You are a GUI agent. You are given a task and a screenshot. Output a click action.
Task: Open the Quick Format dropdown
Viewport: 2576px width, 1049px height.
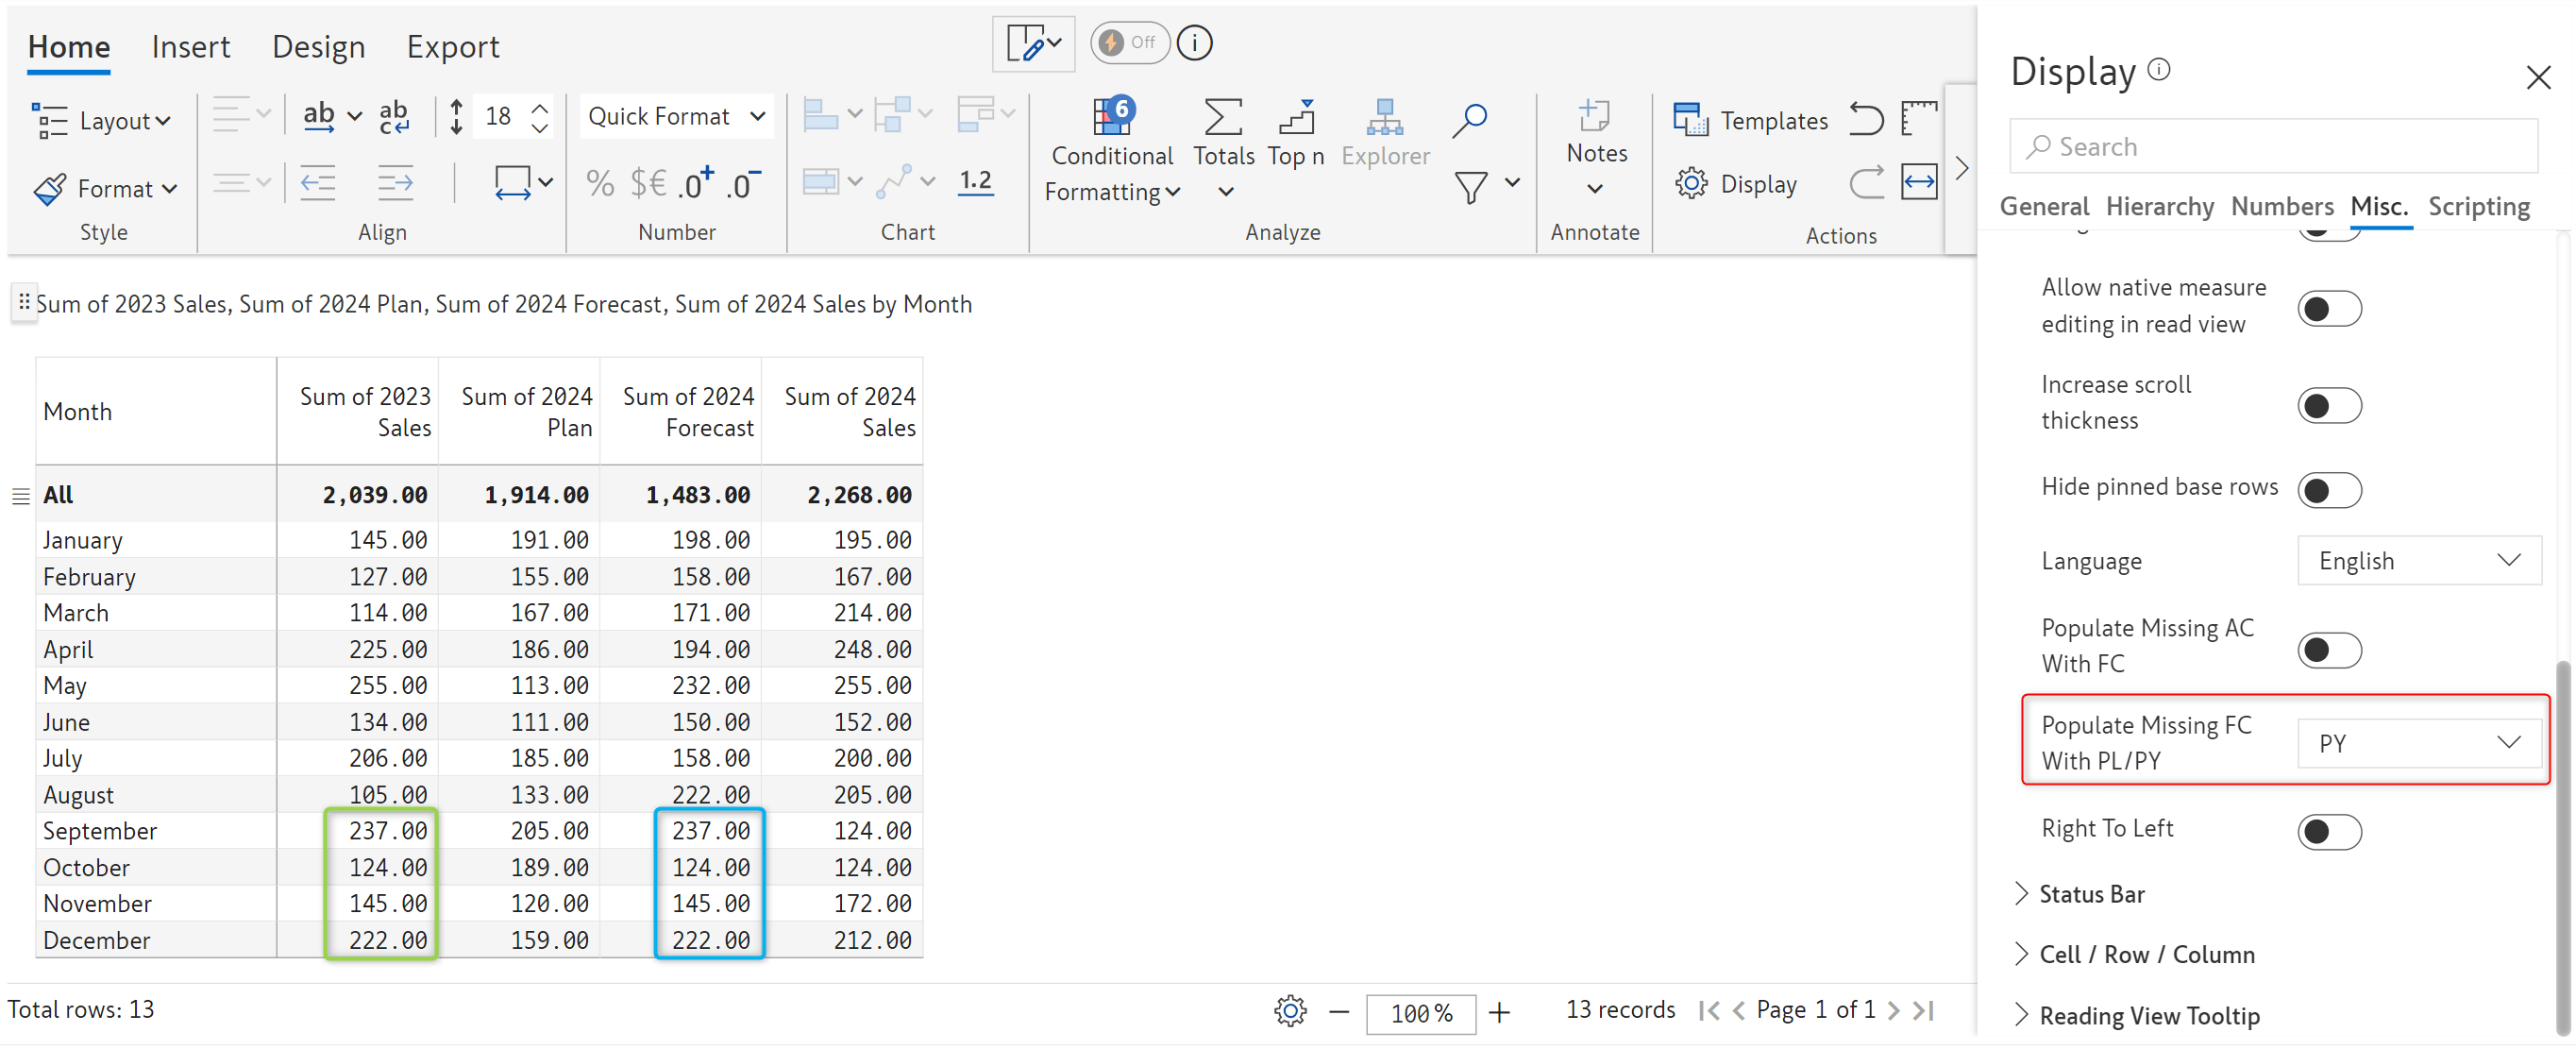coord(677,116)
